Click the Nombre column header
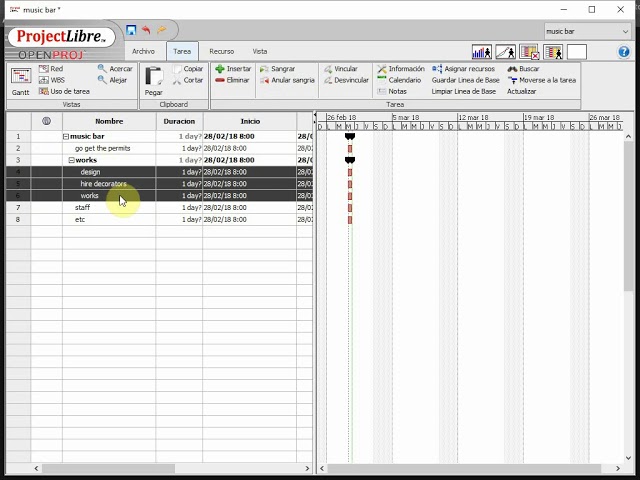This screenshot has height=480, width=640. [109, 121]
